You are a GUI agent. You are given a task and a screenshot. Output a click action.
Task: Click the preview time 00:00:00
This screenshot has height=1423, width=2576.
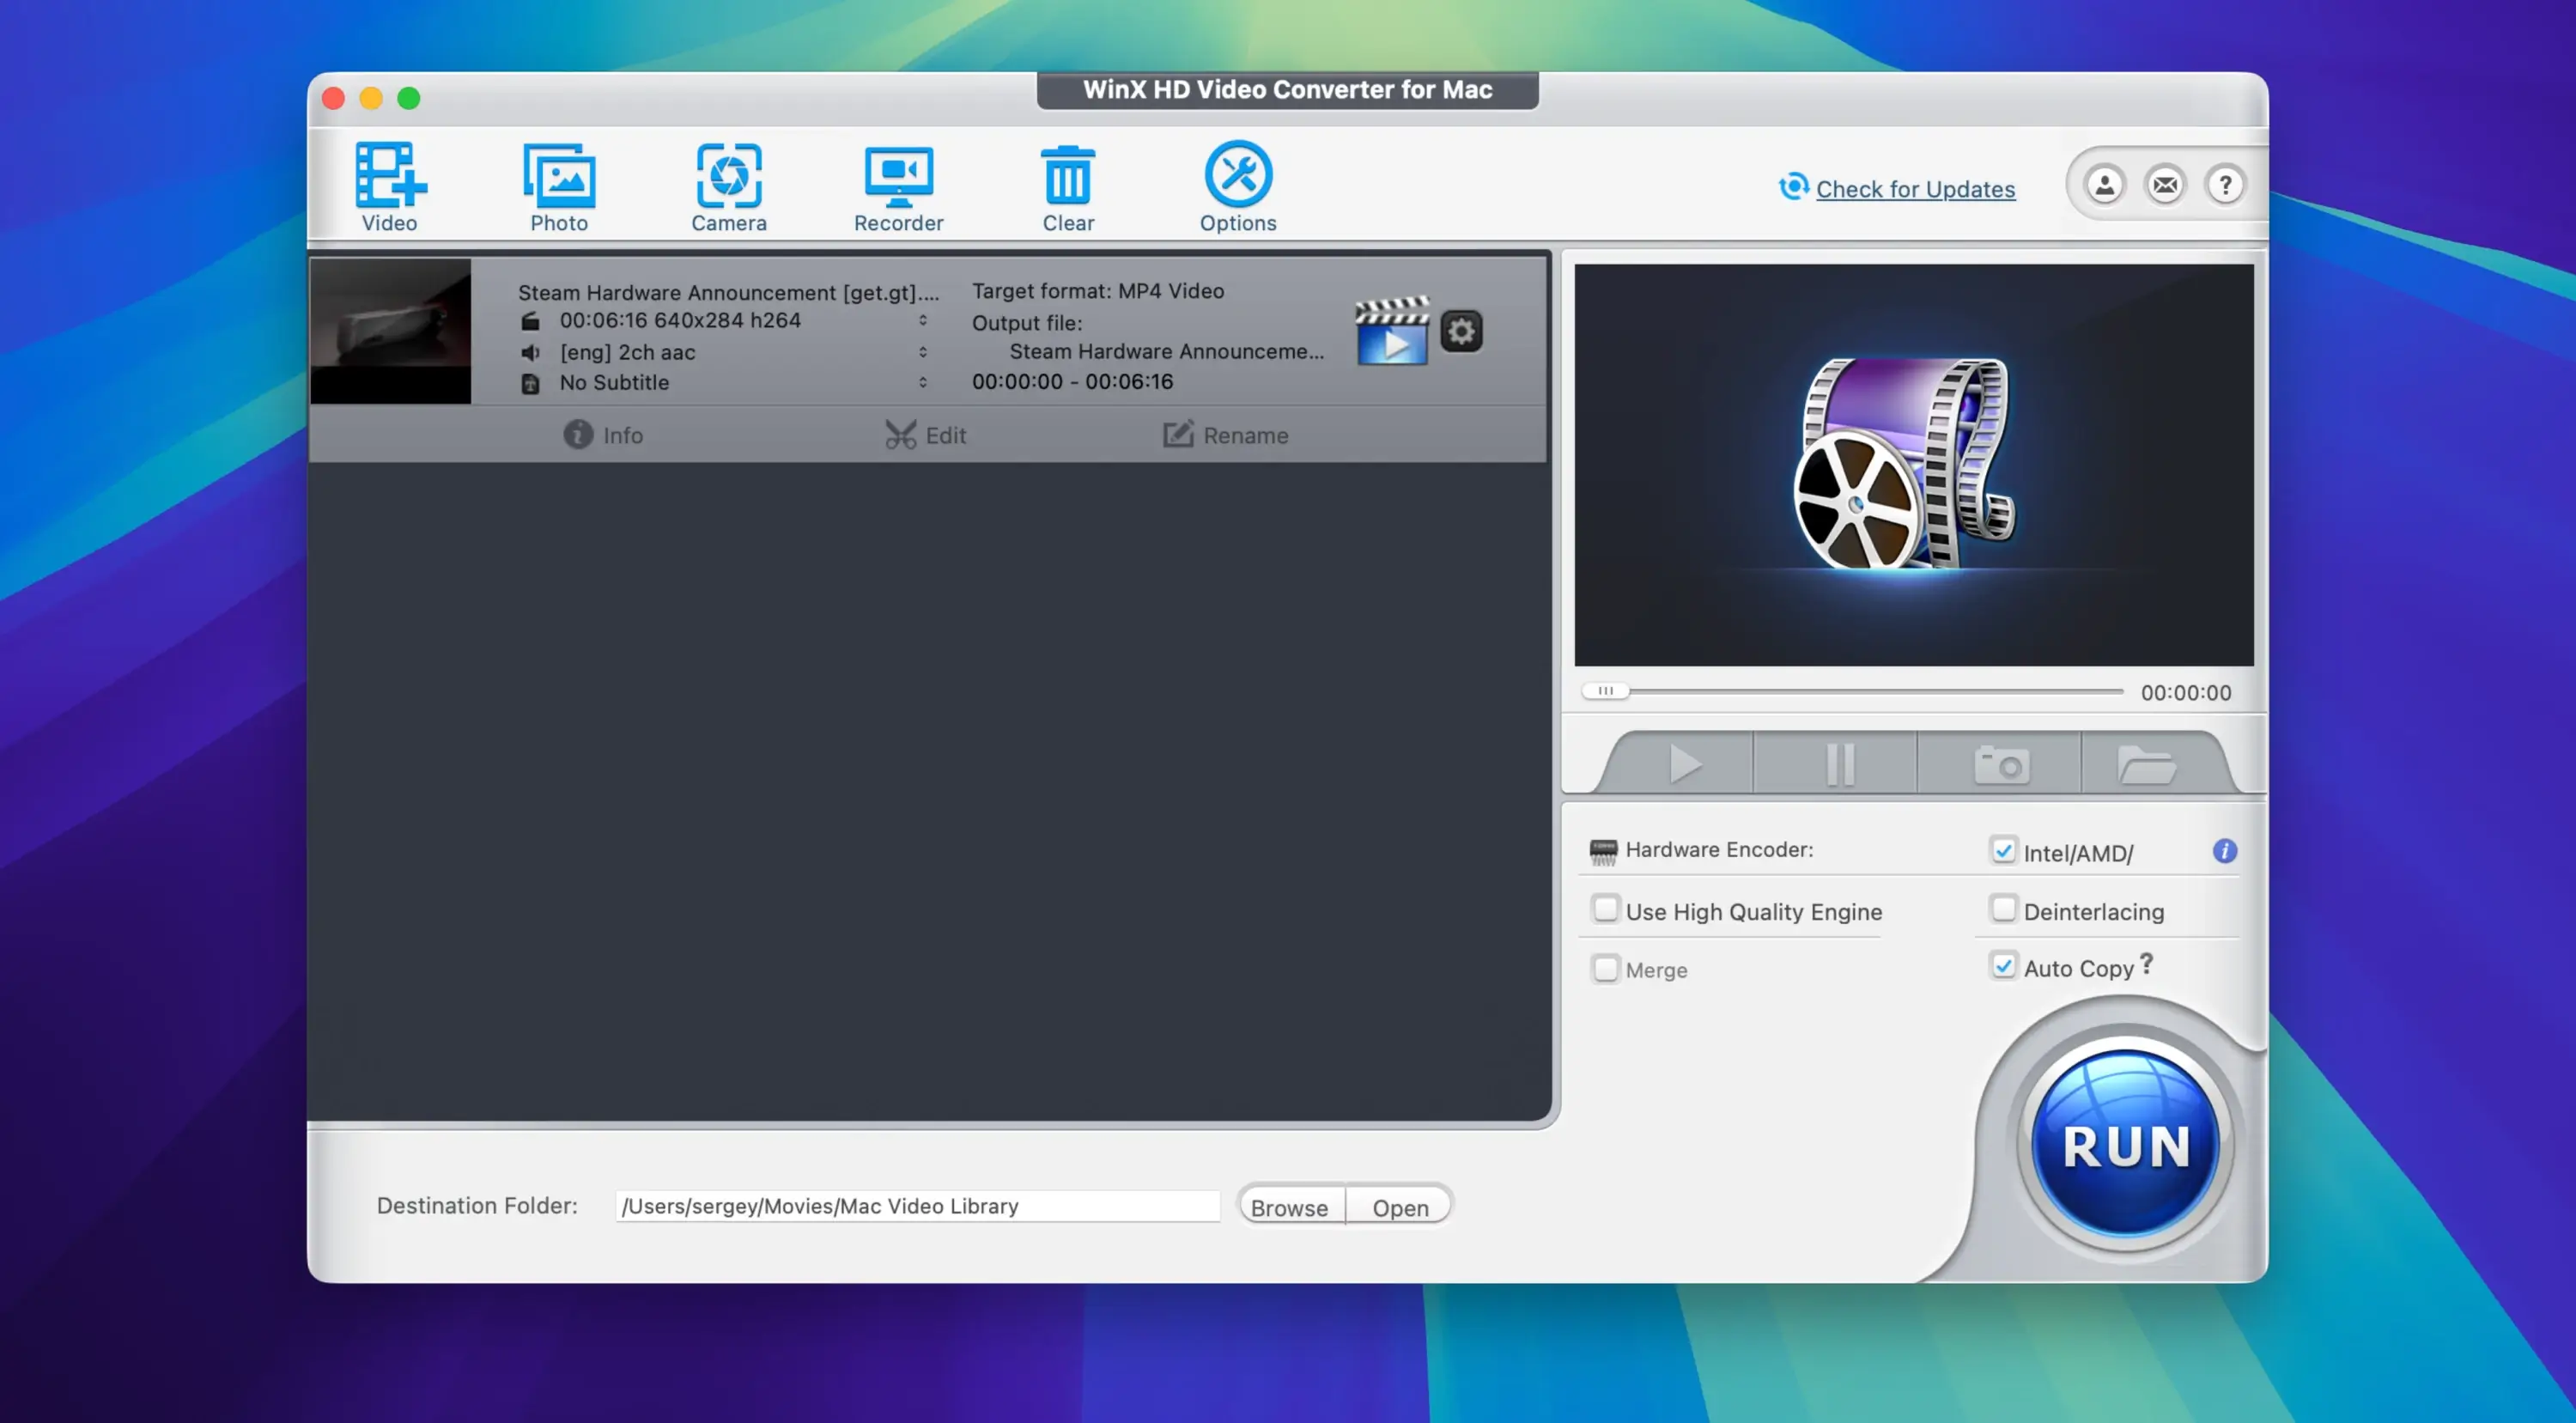[x=2185, y=693]
